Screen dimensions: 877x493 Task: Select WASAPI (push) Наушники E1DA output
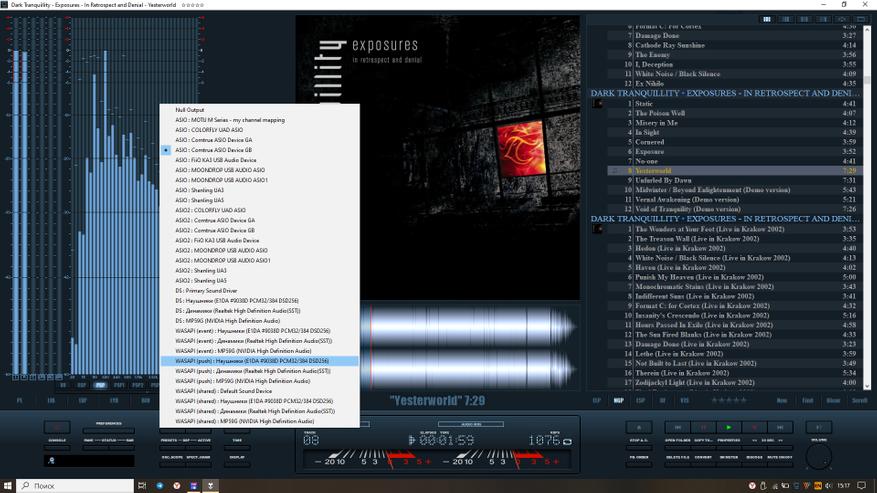pos(252,361)
